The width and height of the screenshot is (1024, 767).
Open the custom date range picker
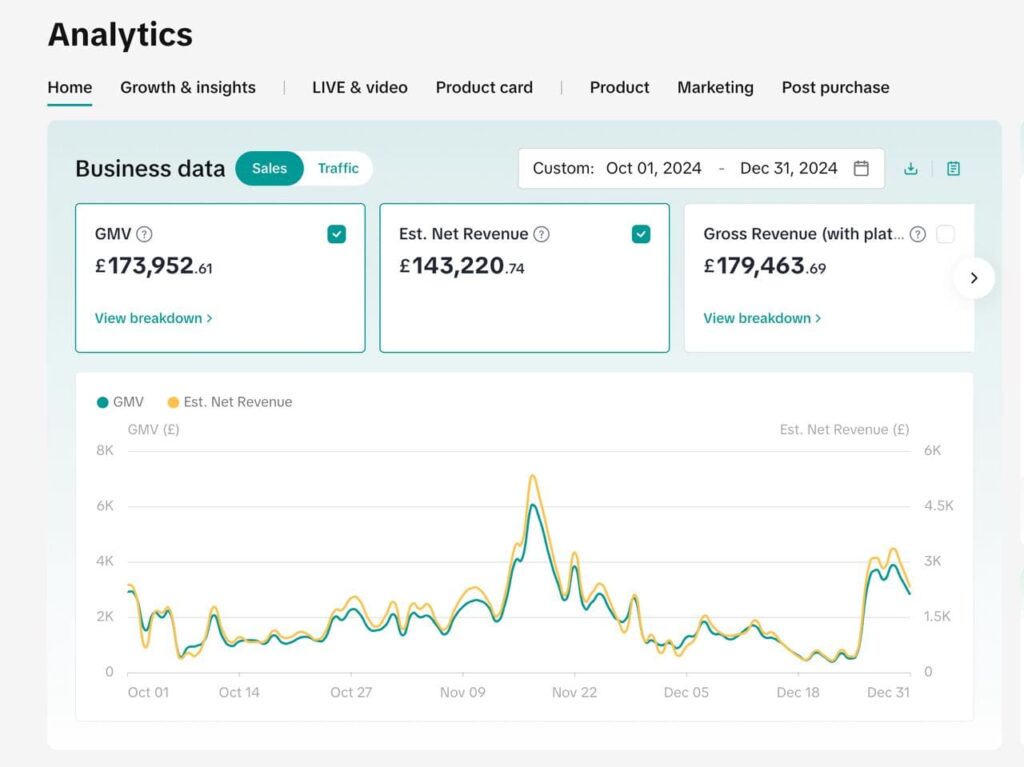point(700,168)
